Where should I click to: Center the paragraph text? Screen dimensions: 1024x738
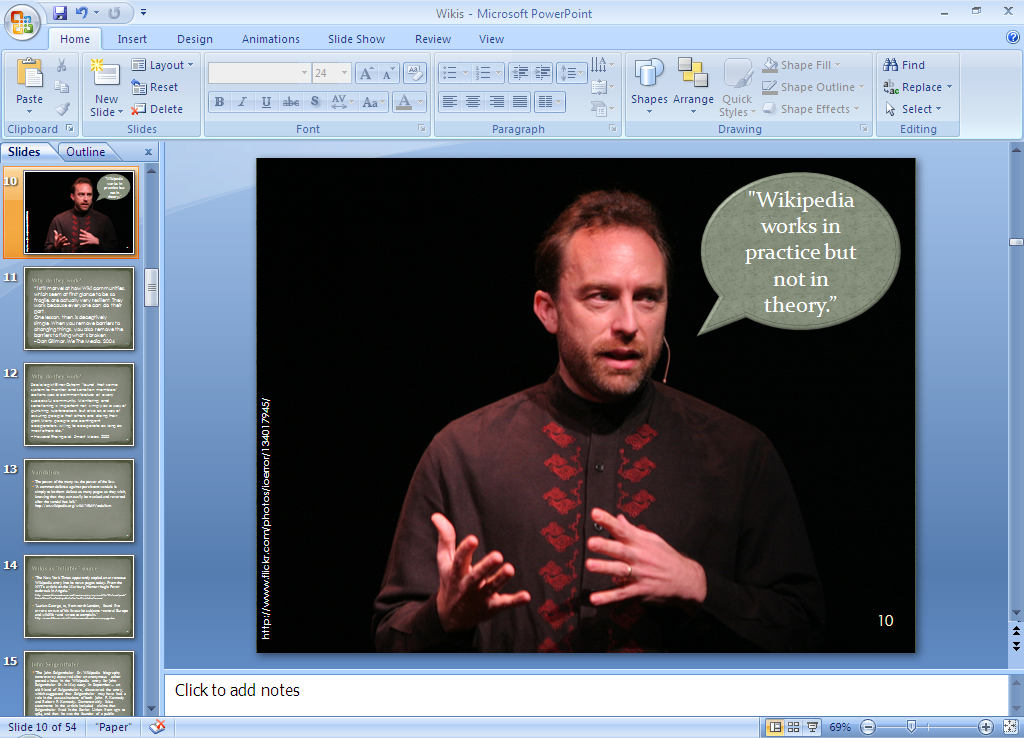473,102
